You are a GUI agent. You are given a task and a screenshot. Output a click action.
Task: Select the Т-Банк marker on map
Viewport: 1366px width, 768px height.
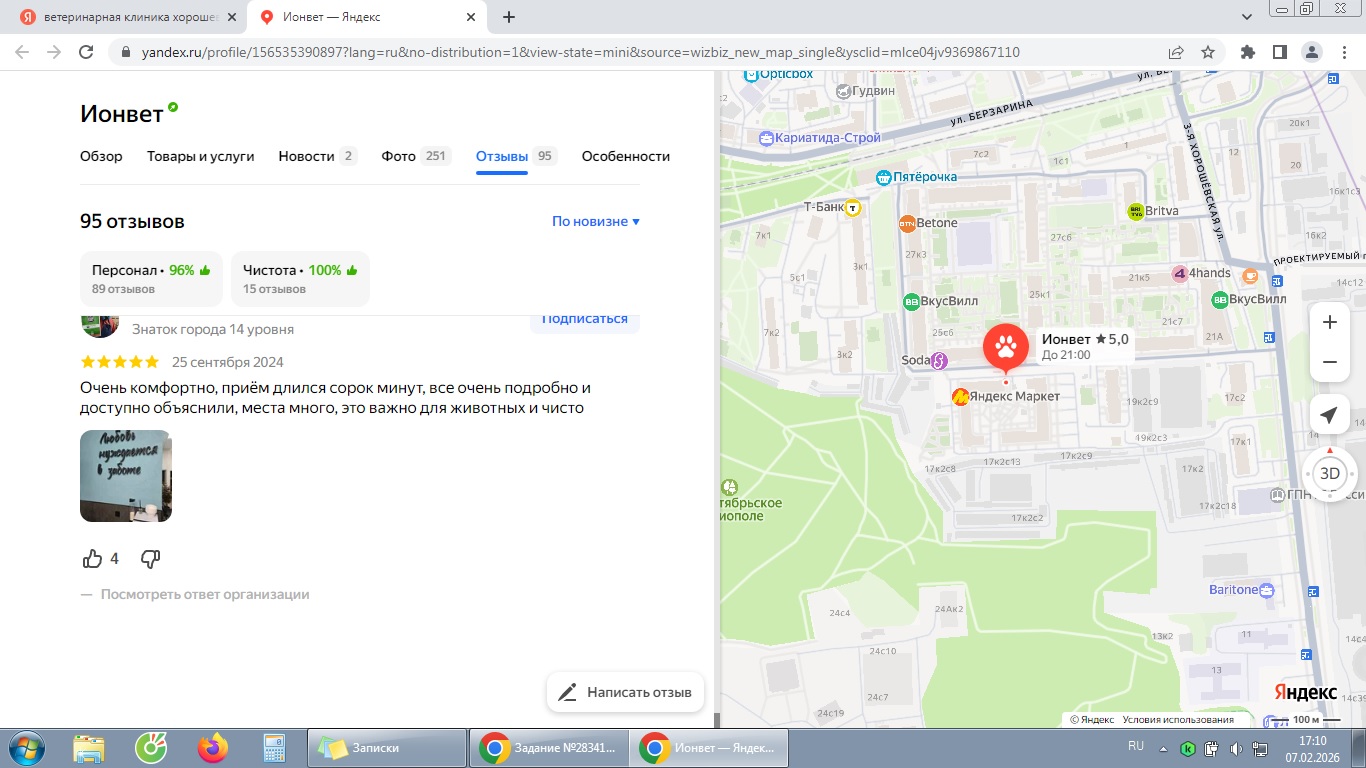(x=852, y=208)
